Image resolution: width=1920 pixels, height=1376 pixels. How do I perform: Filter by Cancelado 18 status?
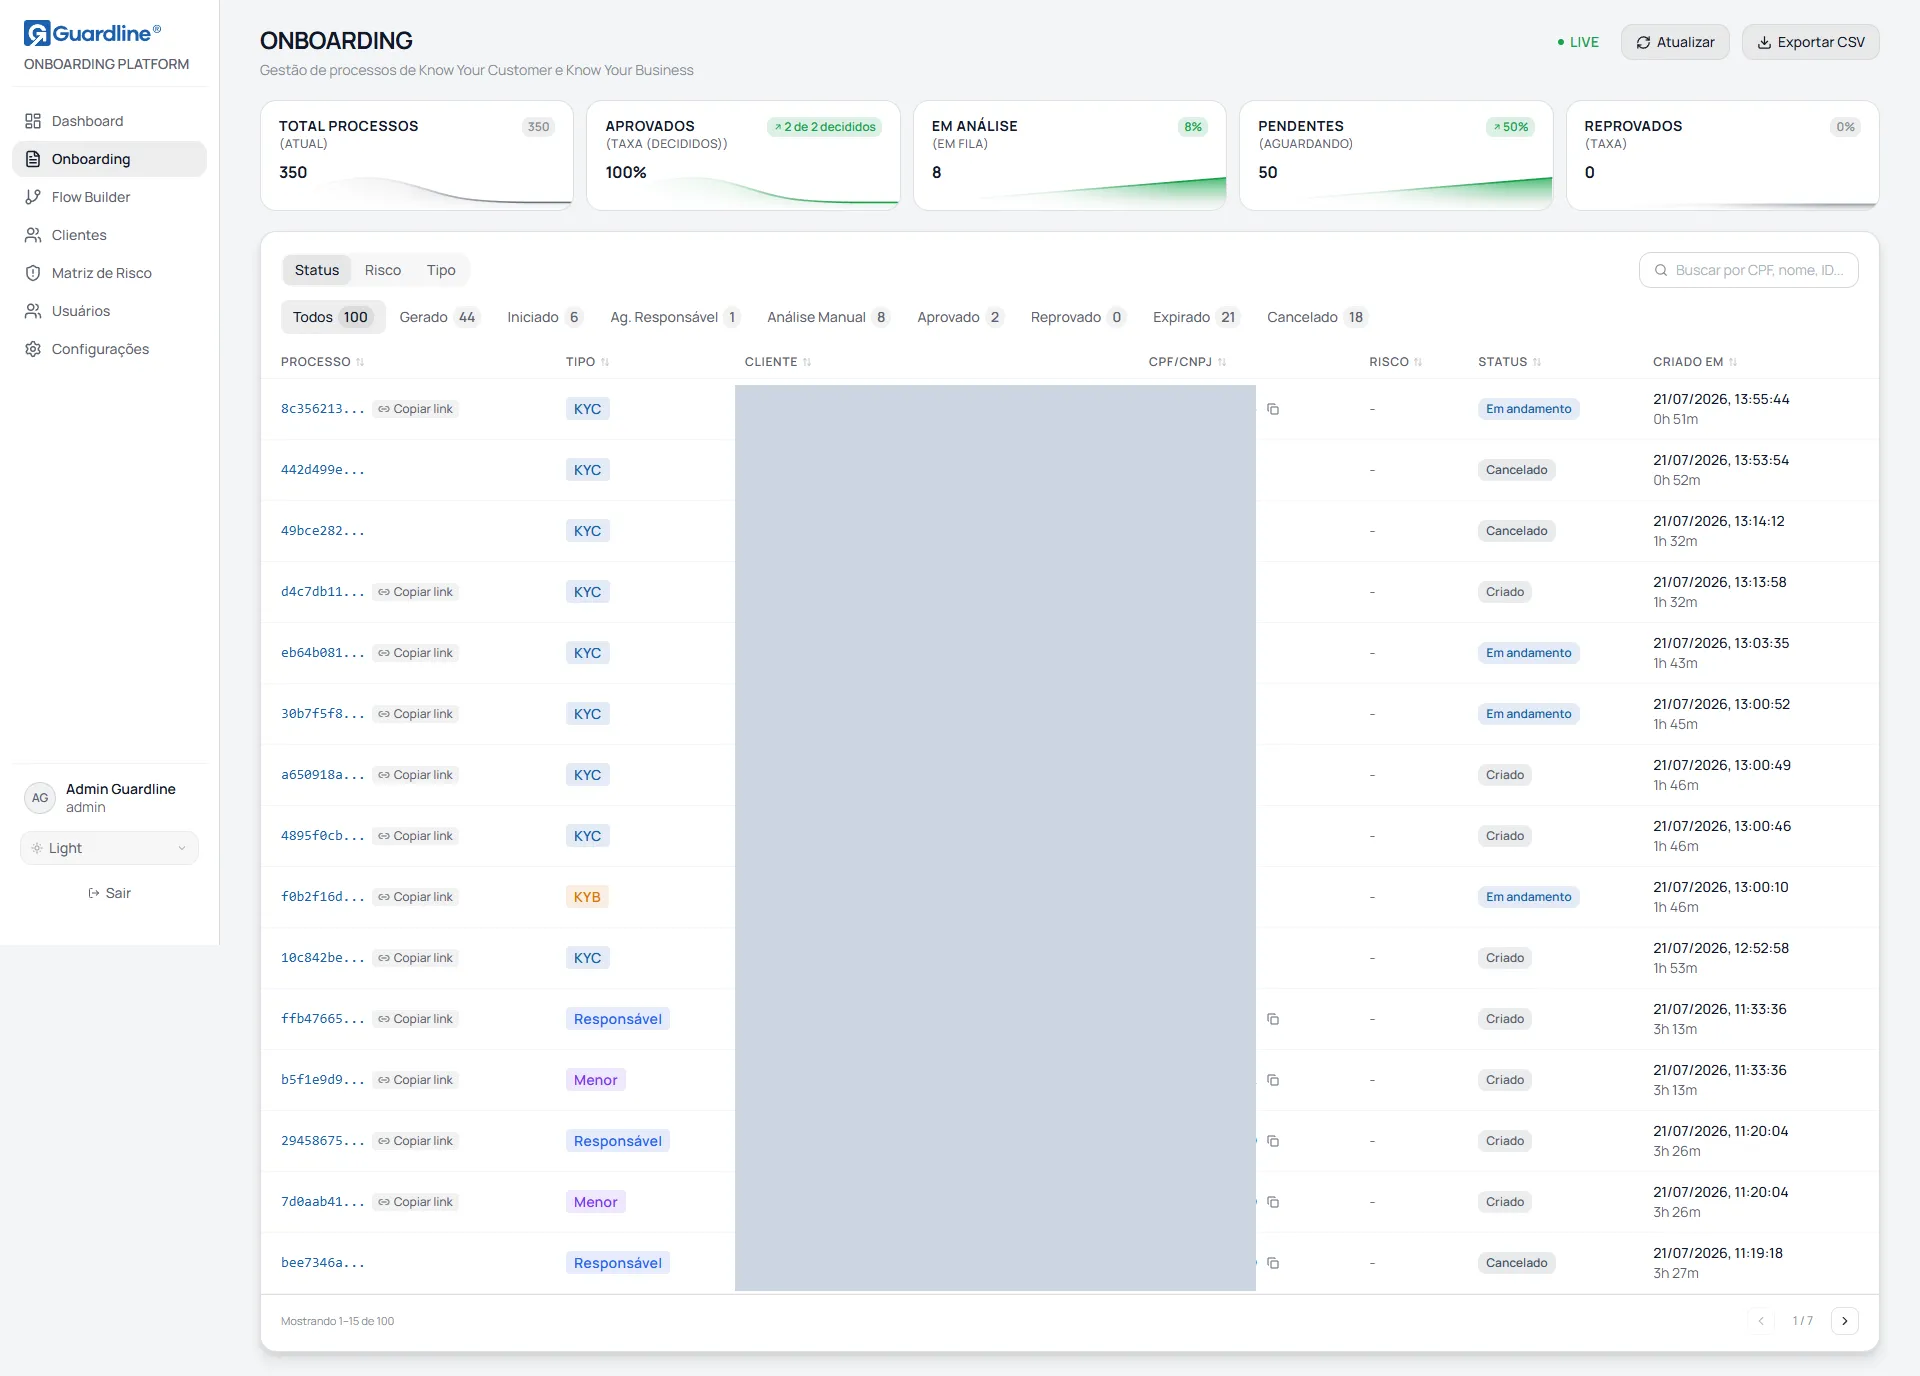pos(1316,317)
